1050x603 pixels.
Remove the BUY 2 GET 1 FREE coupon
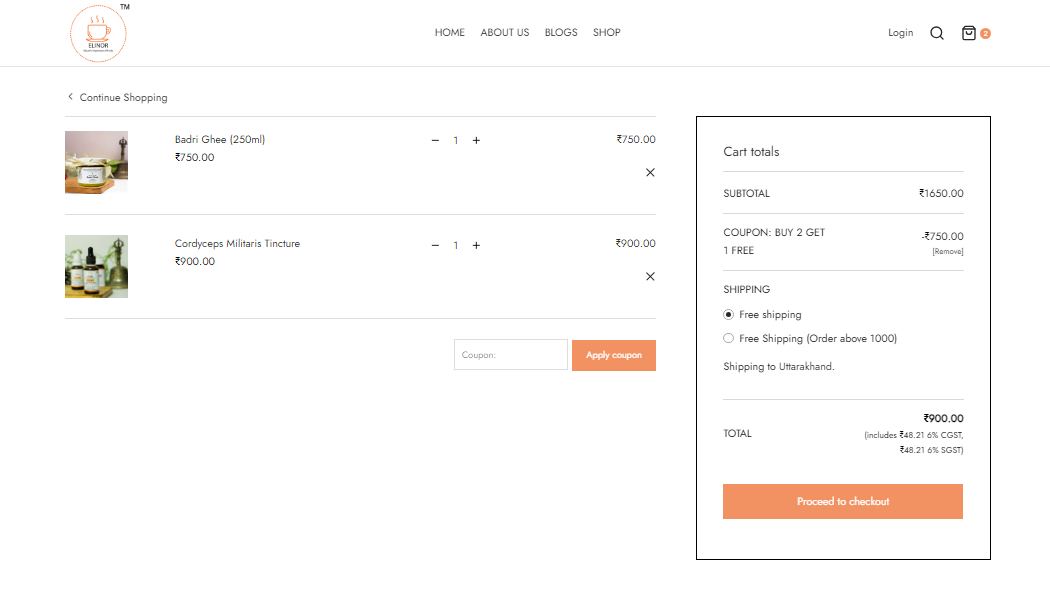click(x=948, y=251)
